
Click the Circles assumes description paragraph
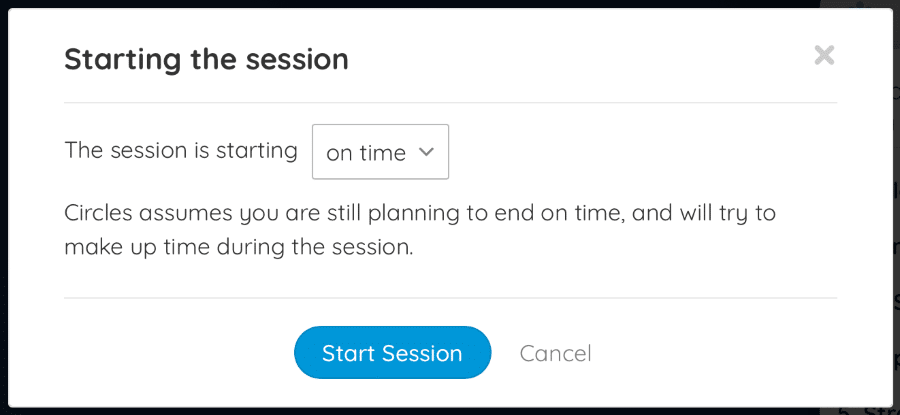(x=420, y=231)
